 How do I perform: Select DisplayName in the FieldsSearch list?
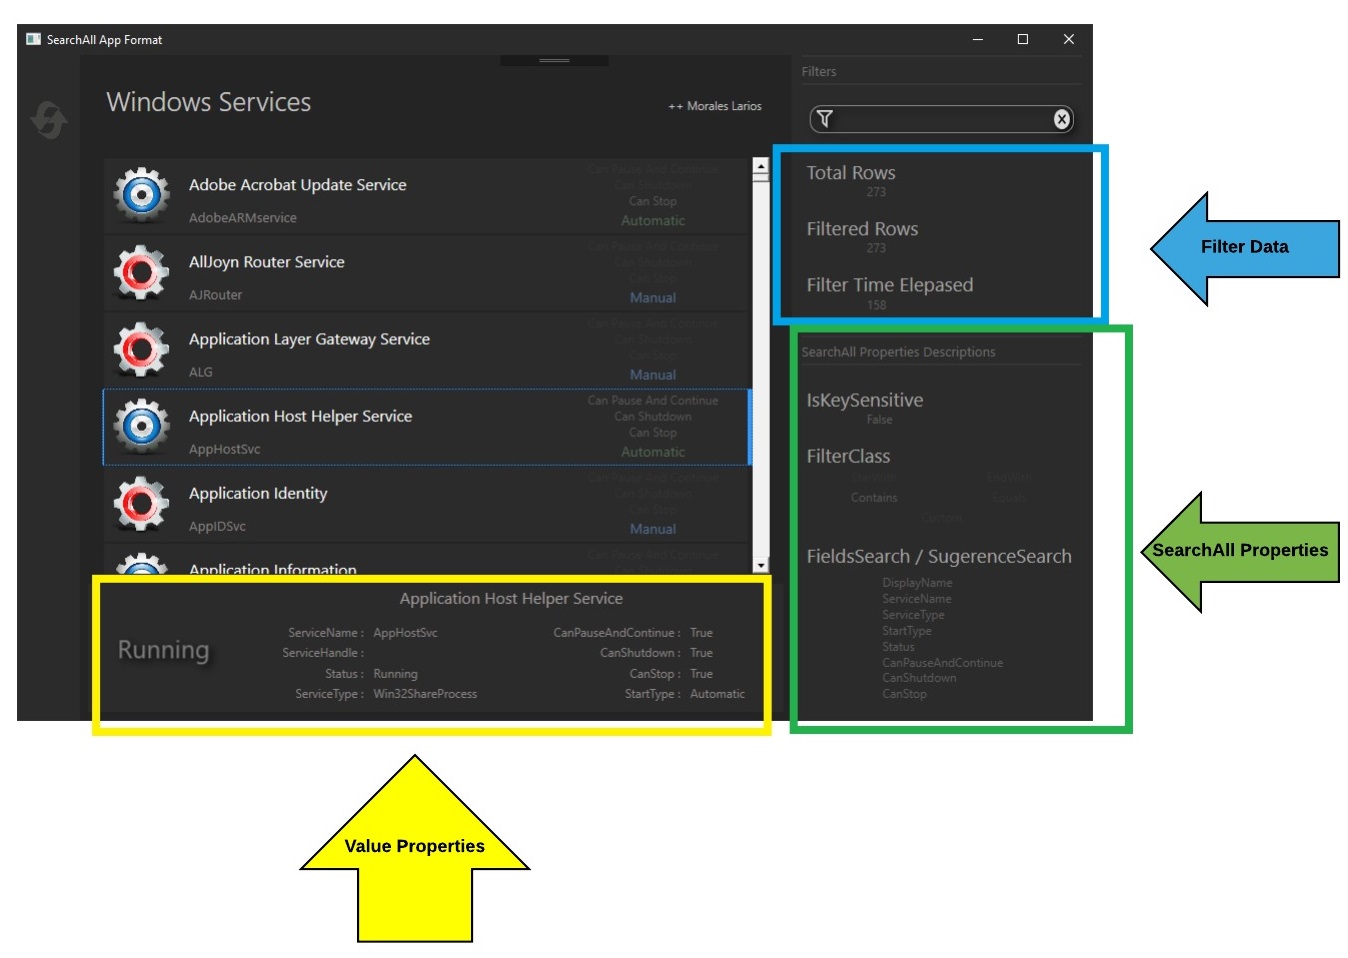[x=917, y=582]
